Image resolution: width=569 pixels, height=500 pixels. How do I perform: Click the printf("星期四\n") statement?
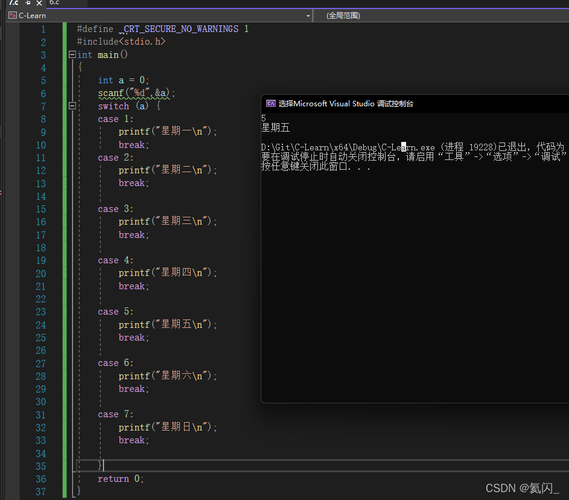point(168,272)
